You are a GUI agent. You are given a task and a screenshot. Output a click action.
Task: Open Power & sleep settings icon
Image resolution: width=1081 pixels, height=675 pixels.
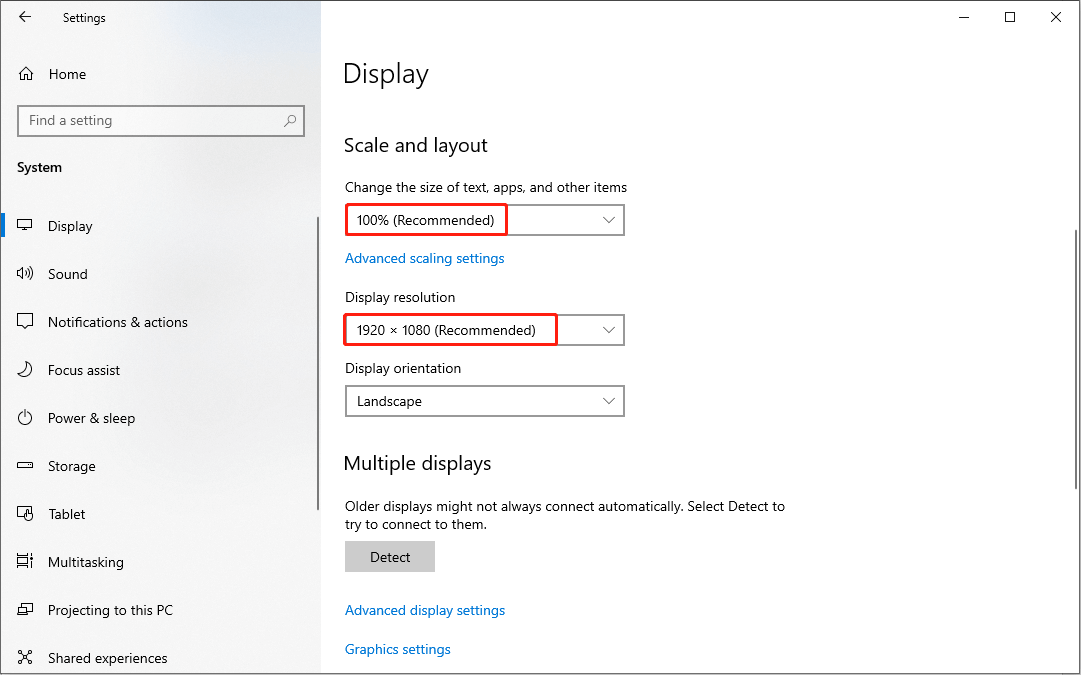[25, 417]
